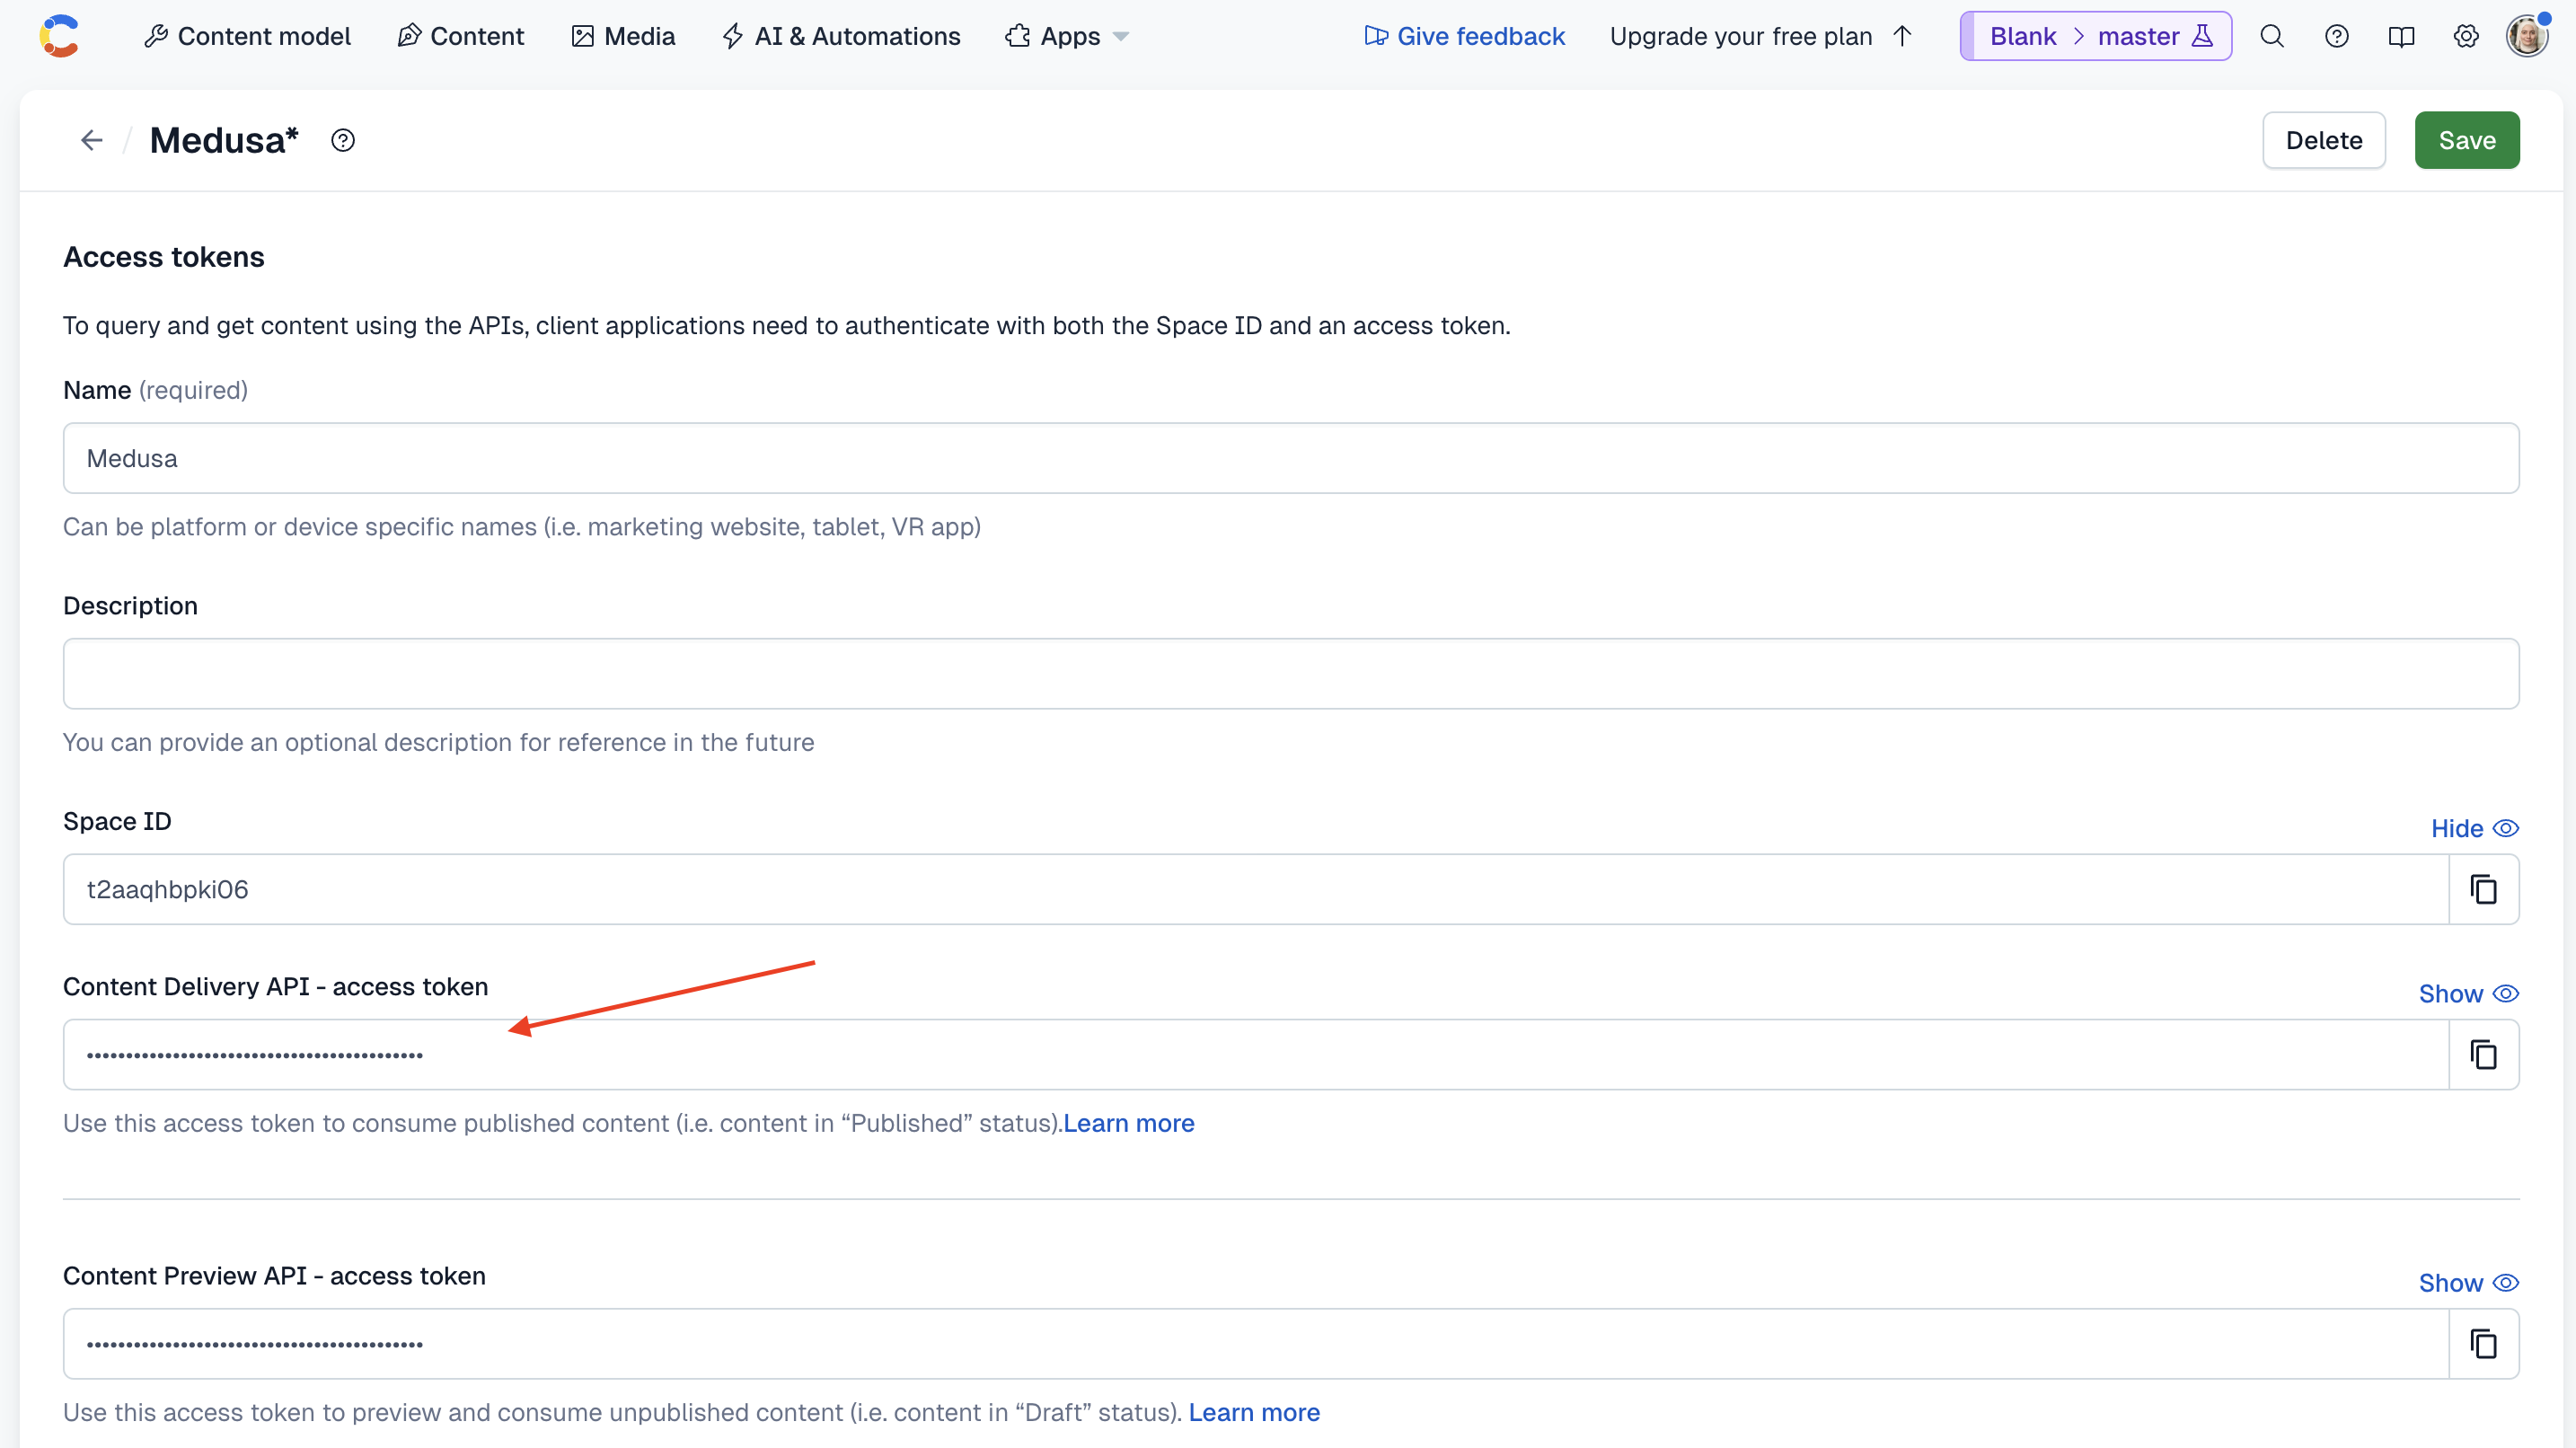Show the Content Preview API token
This screenshot has height=1448, width=2576.
(x=2468, y=1282)
